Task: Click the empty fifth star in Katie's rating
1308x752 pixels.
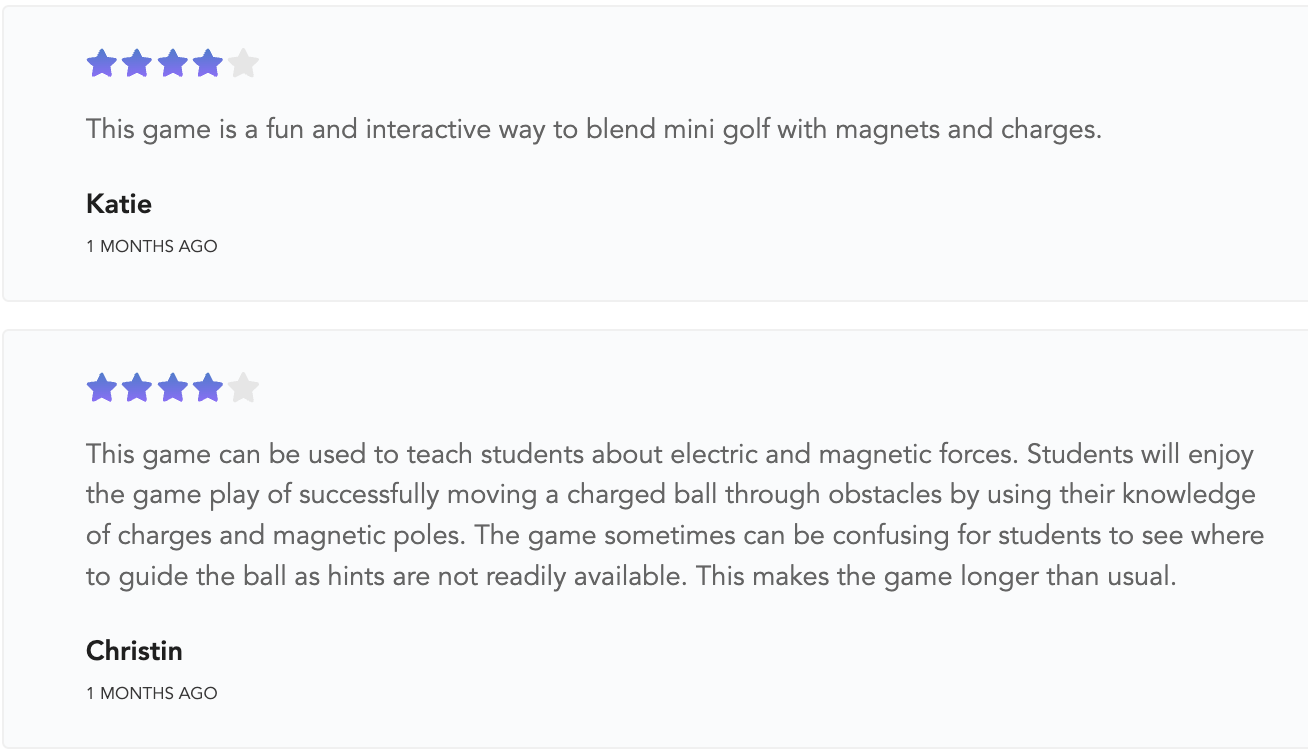Action: [x=243, y=64]
